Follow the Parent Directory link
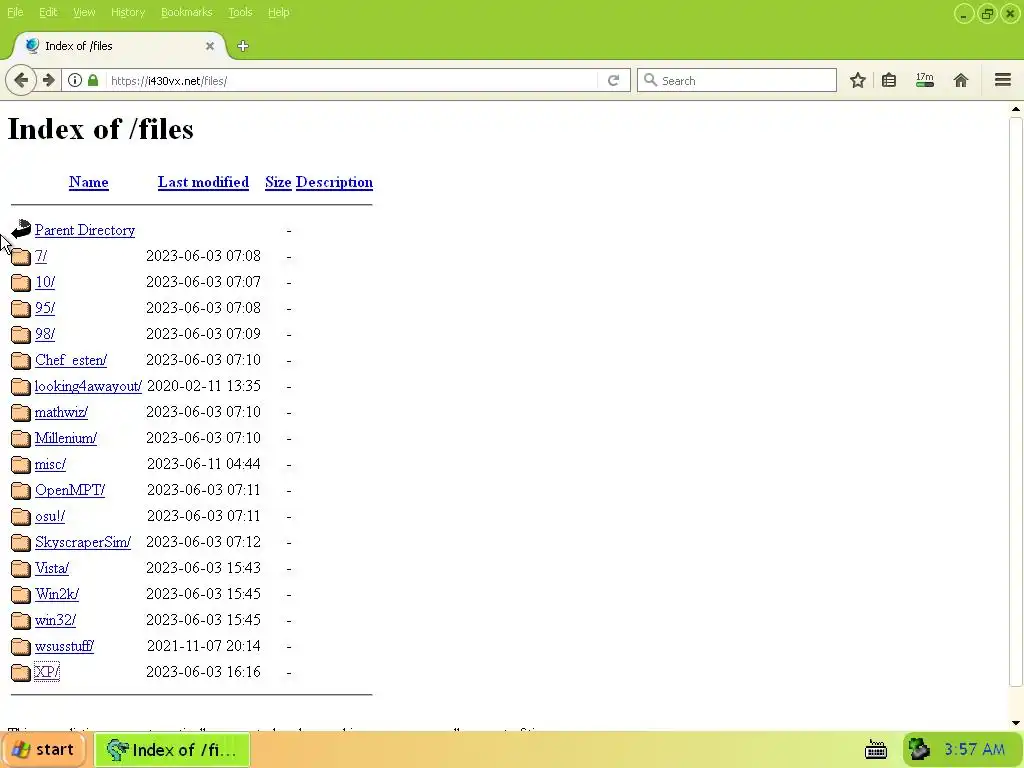This screenshot has width=1024, height=768. [85, 230]
